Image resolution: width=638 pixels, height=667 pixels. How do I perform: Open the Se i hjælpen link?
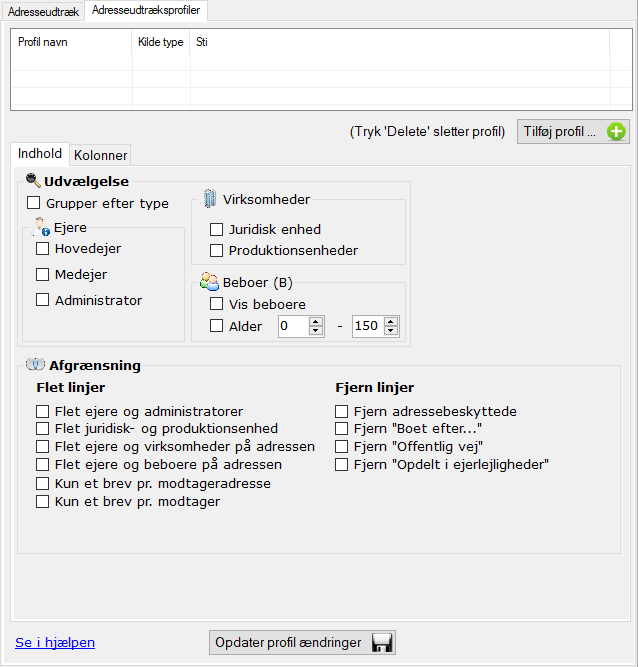tap(55, 642)
